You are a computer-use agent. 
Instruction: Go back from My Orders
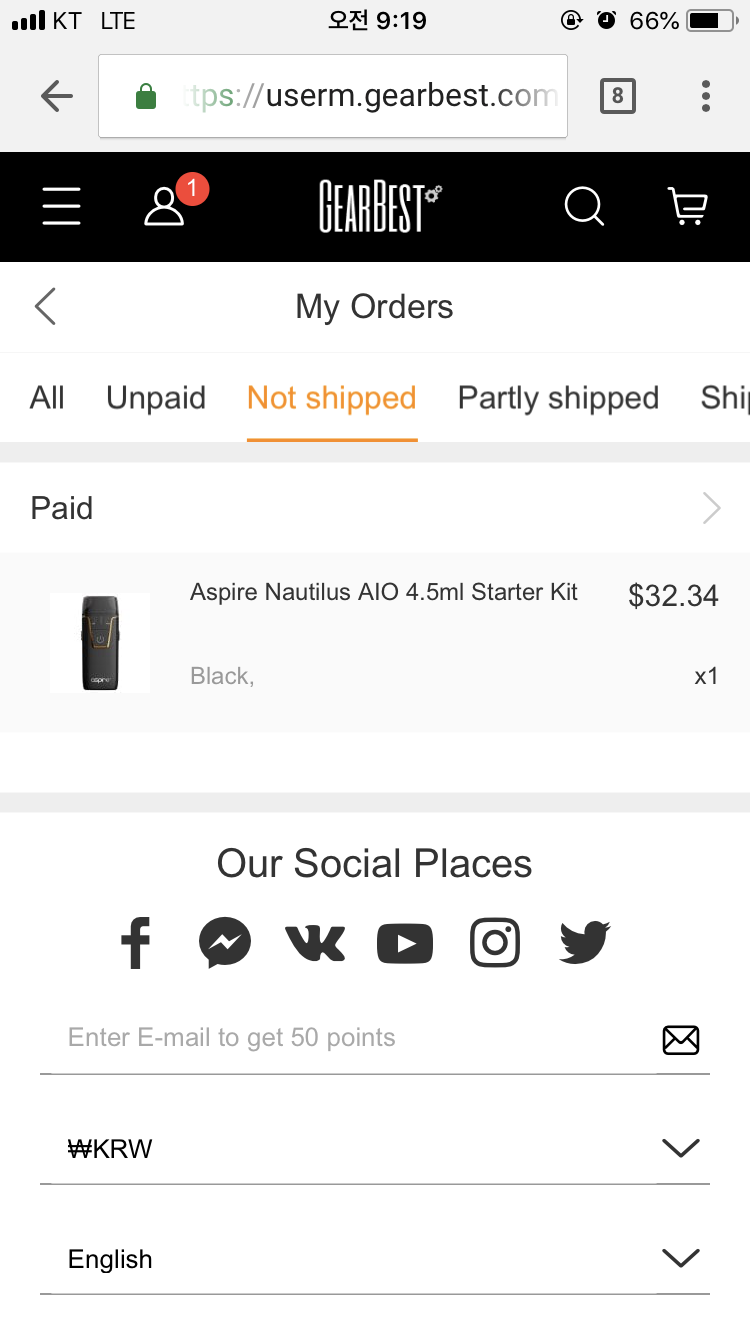(x=45, y=307)
